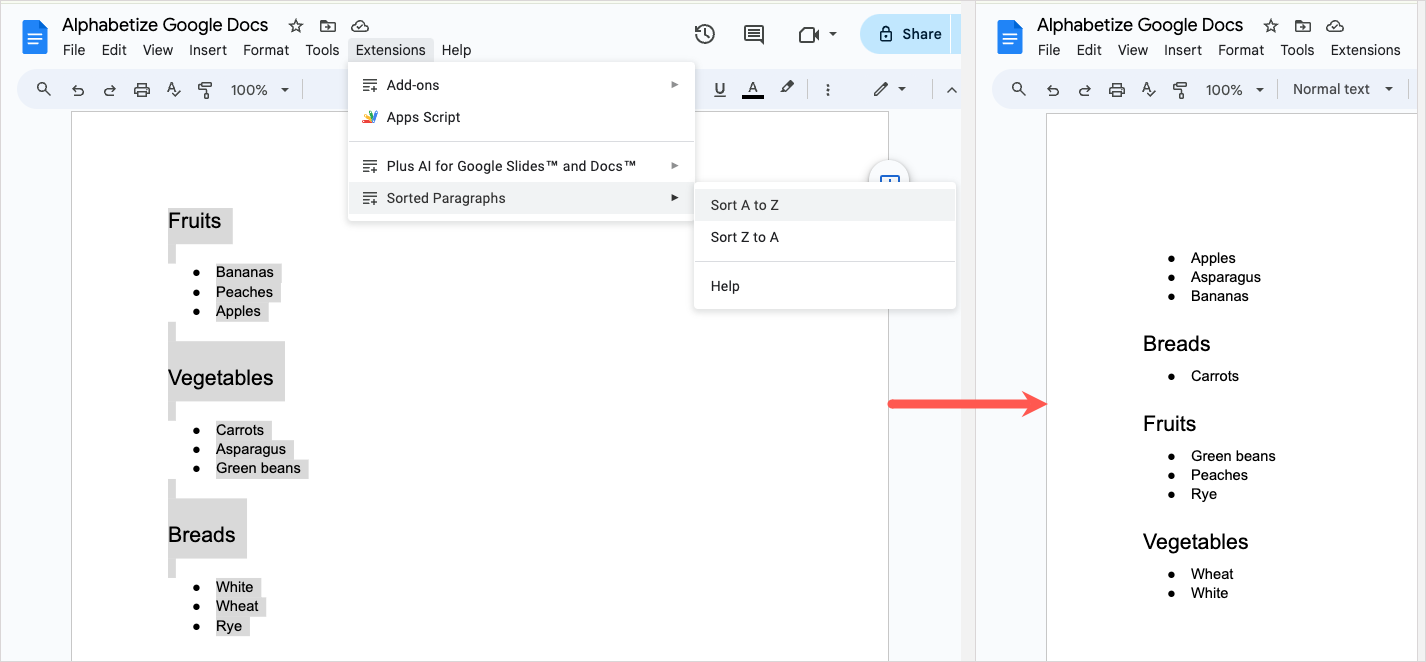Click search magnifier in left toolbar
This screenshot has height=662, width=1426.
[x=44, y=89]
